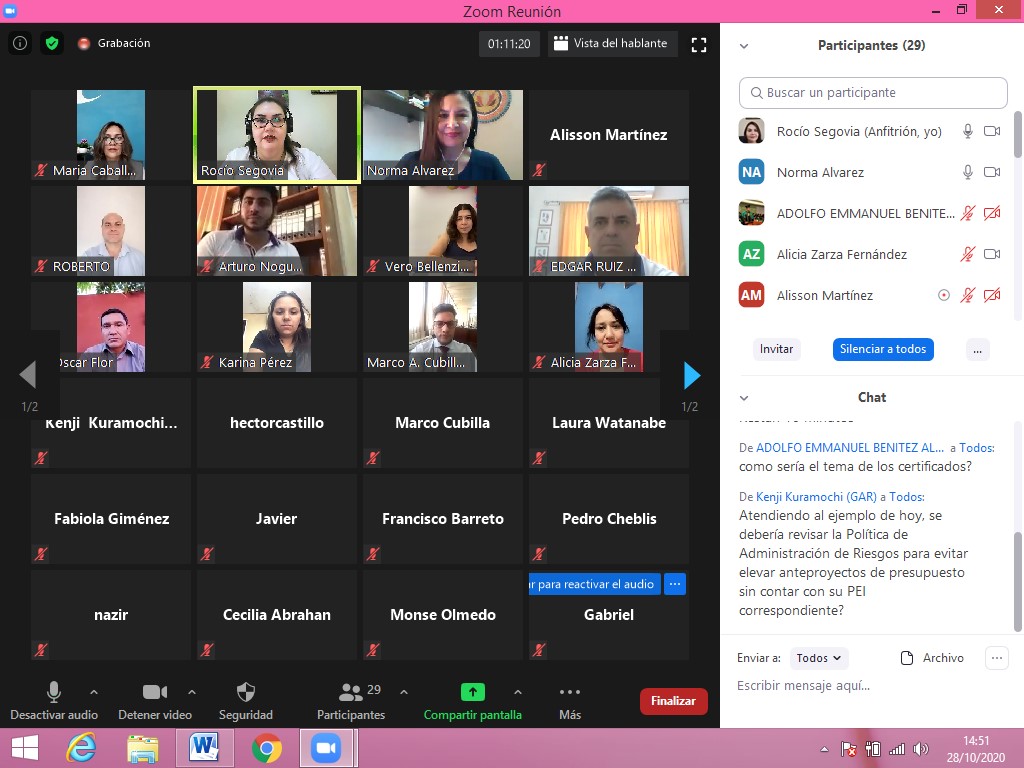Open more options on Gabriel's tile

point(675,584)
